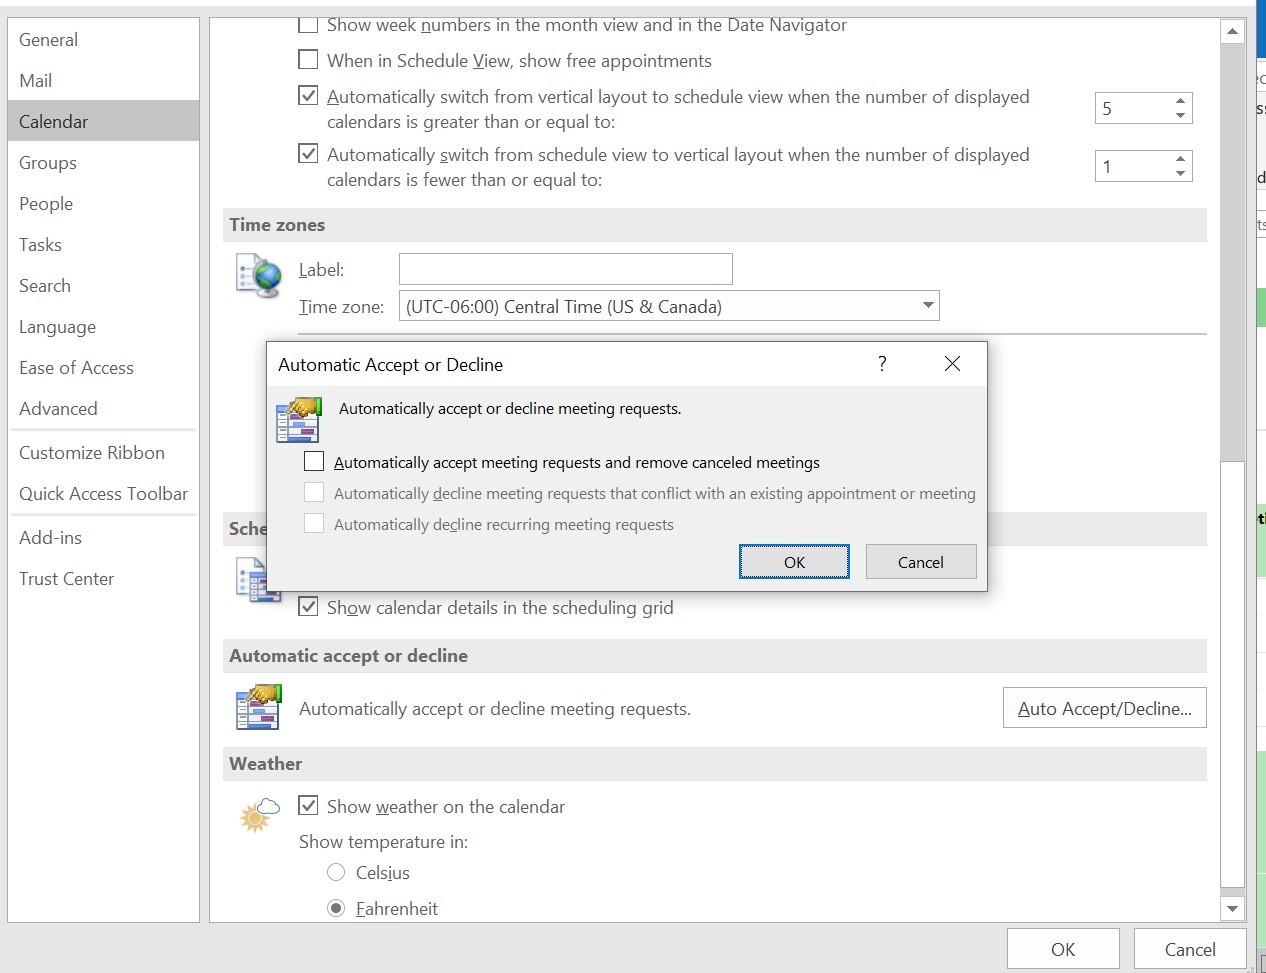Open the Advanced options category

tap(103, 409)
